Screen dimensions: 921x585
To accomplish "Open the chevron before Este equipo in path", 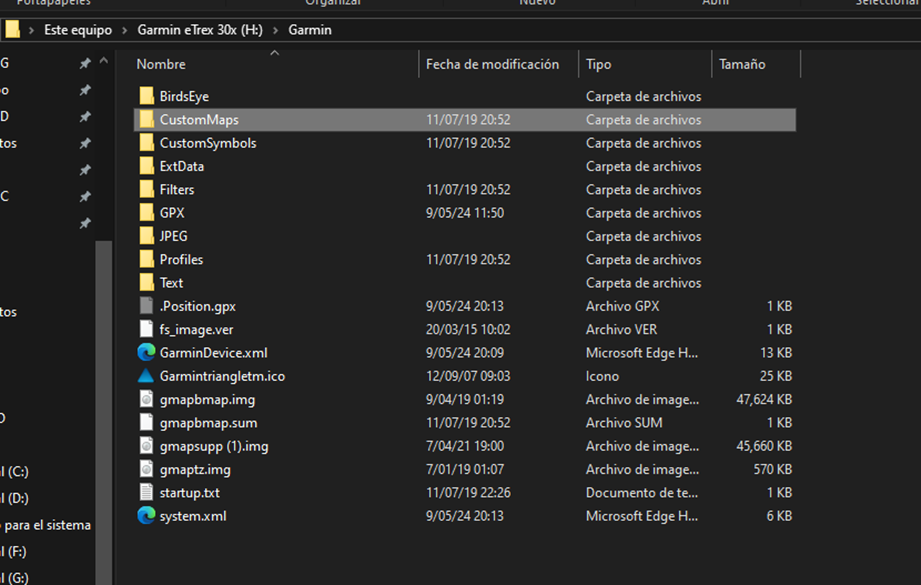I will [x=31, y=30].
